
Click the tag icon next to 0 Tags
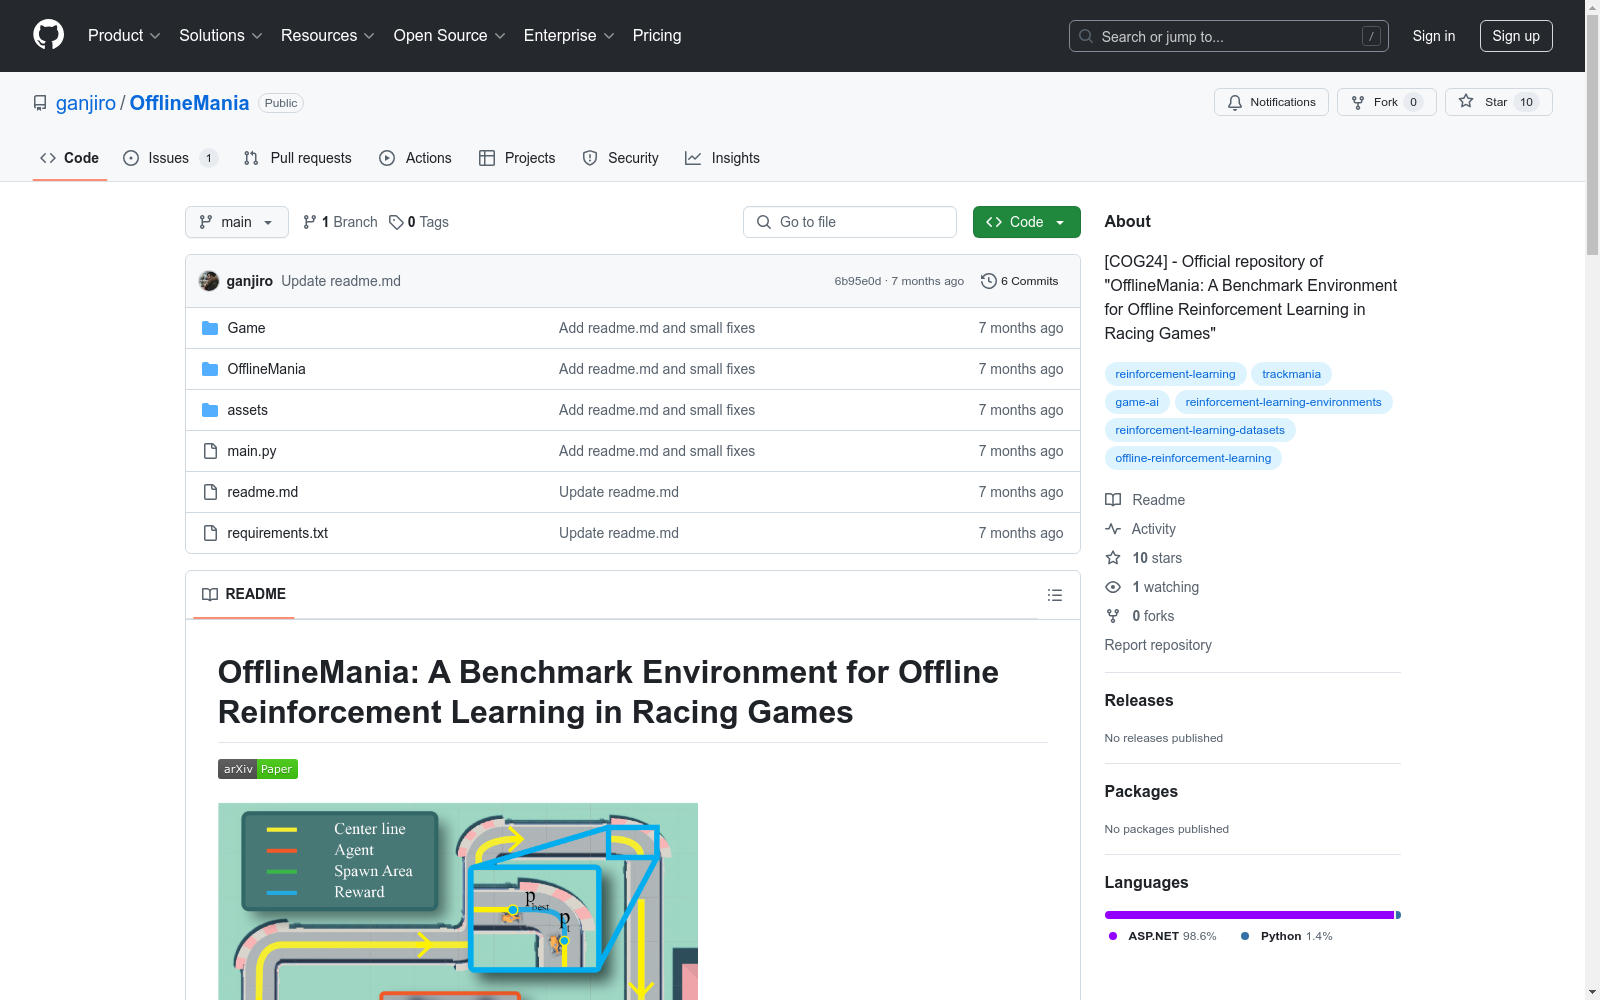pyautogui.click(x=396, y=222)
